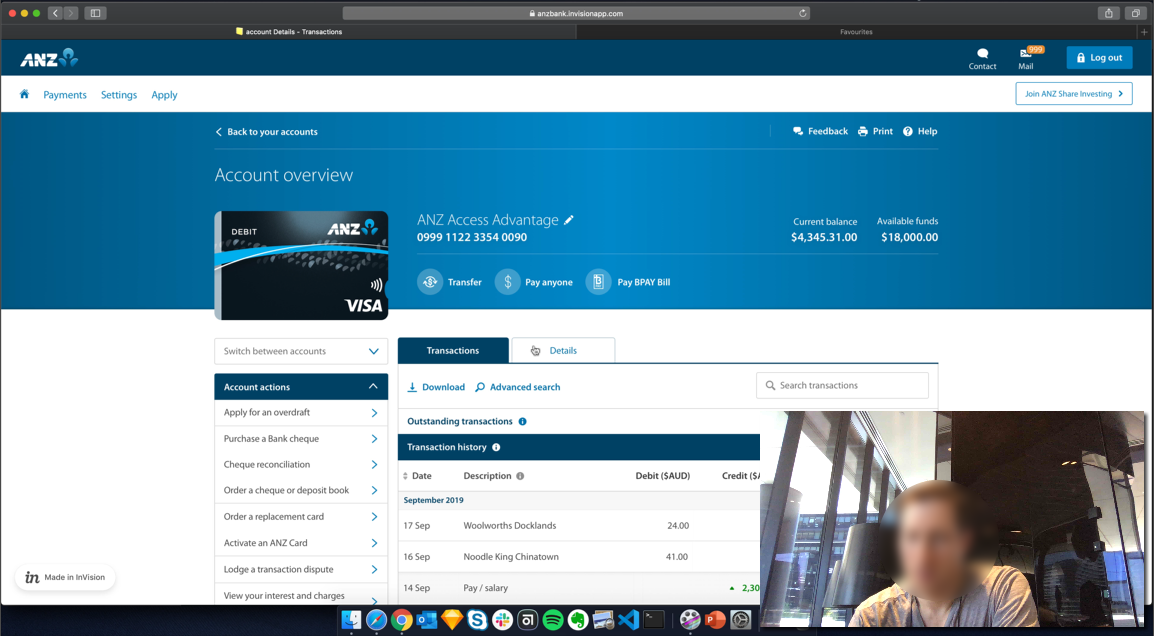
Task: Select the Favourites browser tab
Action: (856, 32)
